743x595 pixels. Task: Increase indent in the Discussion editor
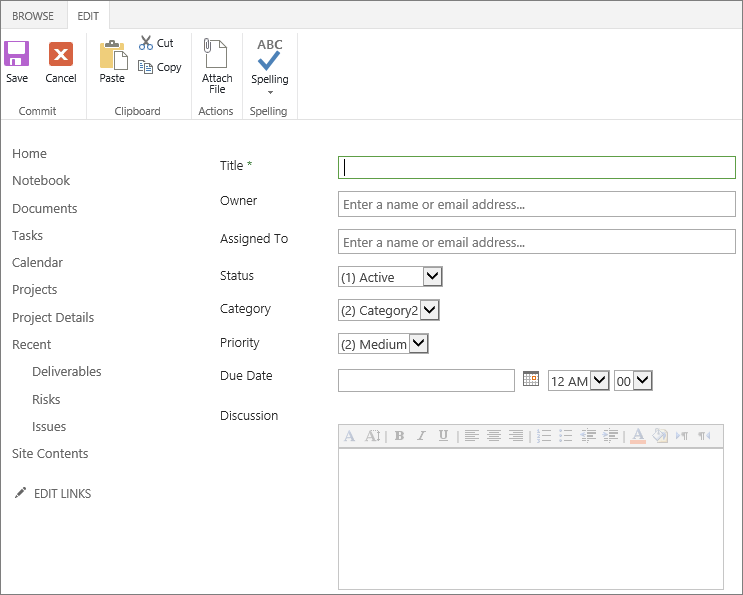(x=610, y=436)
